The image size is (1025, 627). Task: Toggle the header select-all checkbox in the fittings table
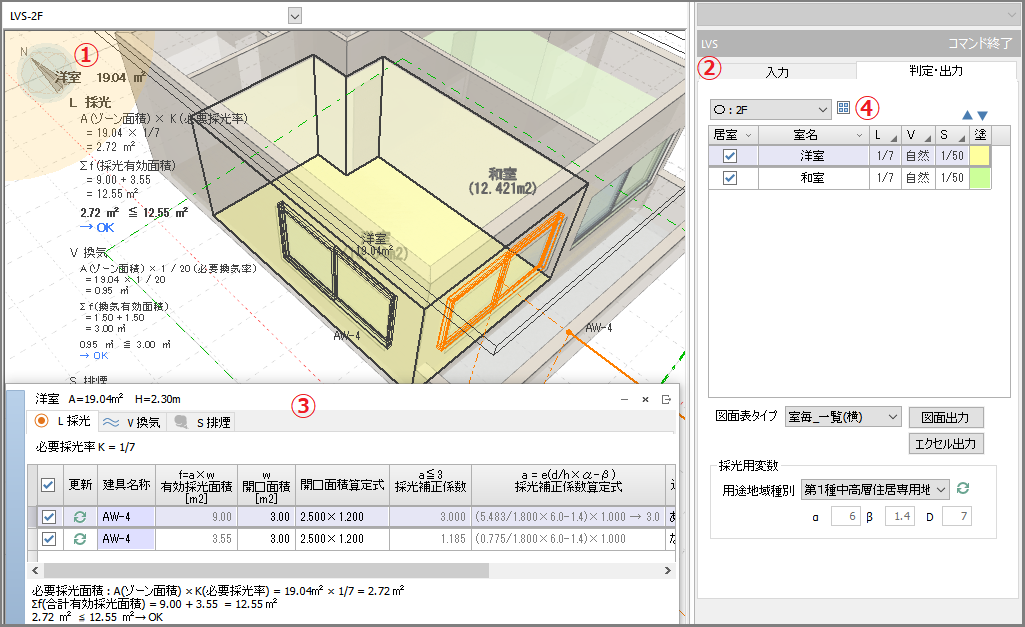[47, 485]
